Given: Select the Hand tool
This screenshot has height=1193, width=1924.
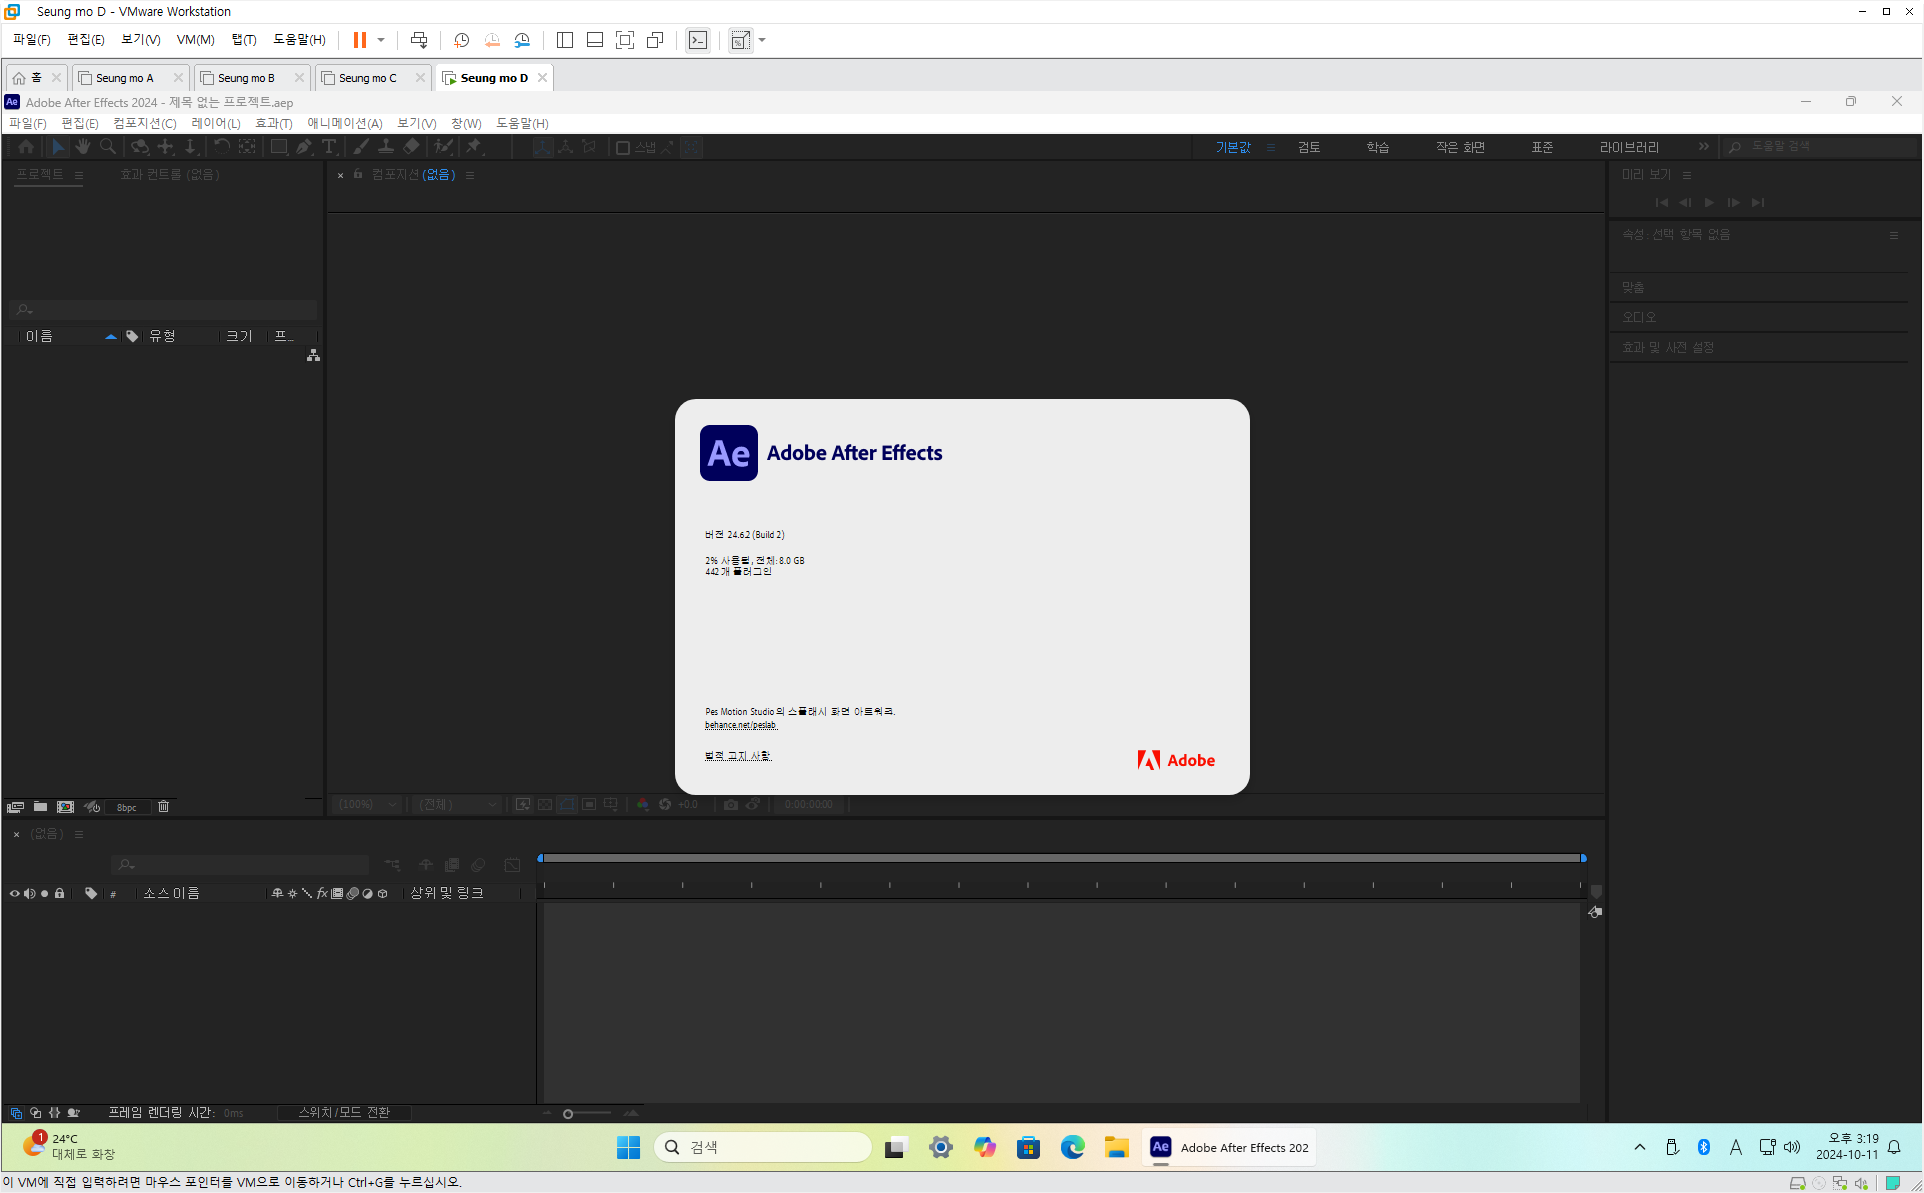Looking at the screenshot, I should 82,147.
